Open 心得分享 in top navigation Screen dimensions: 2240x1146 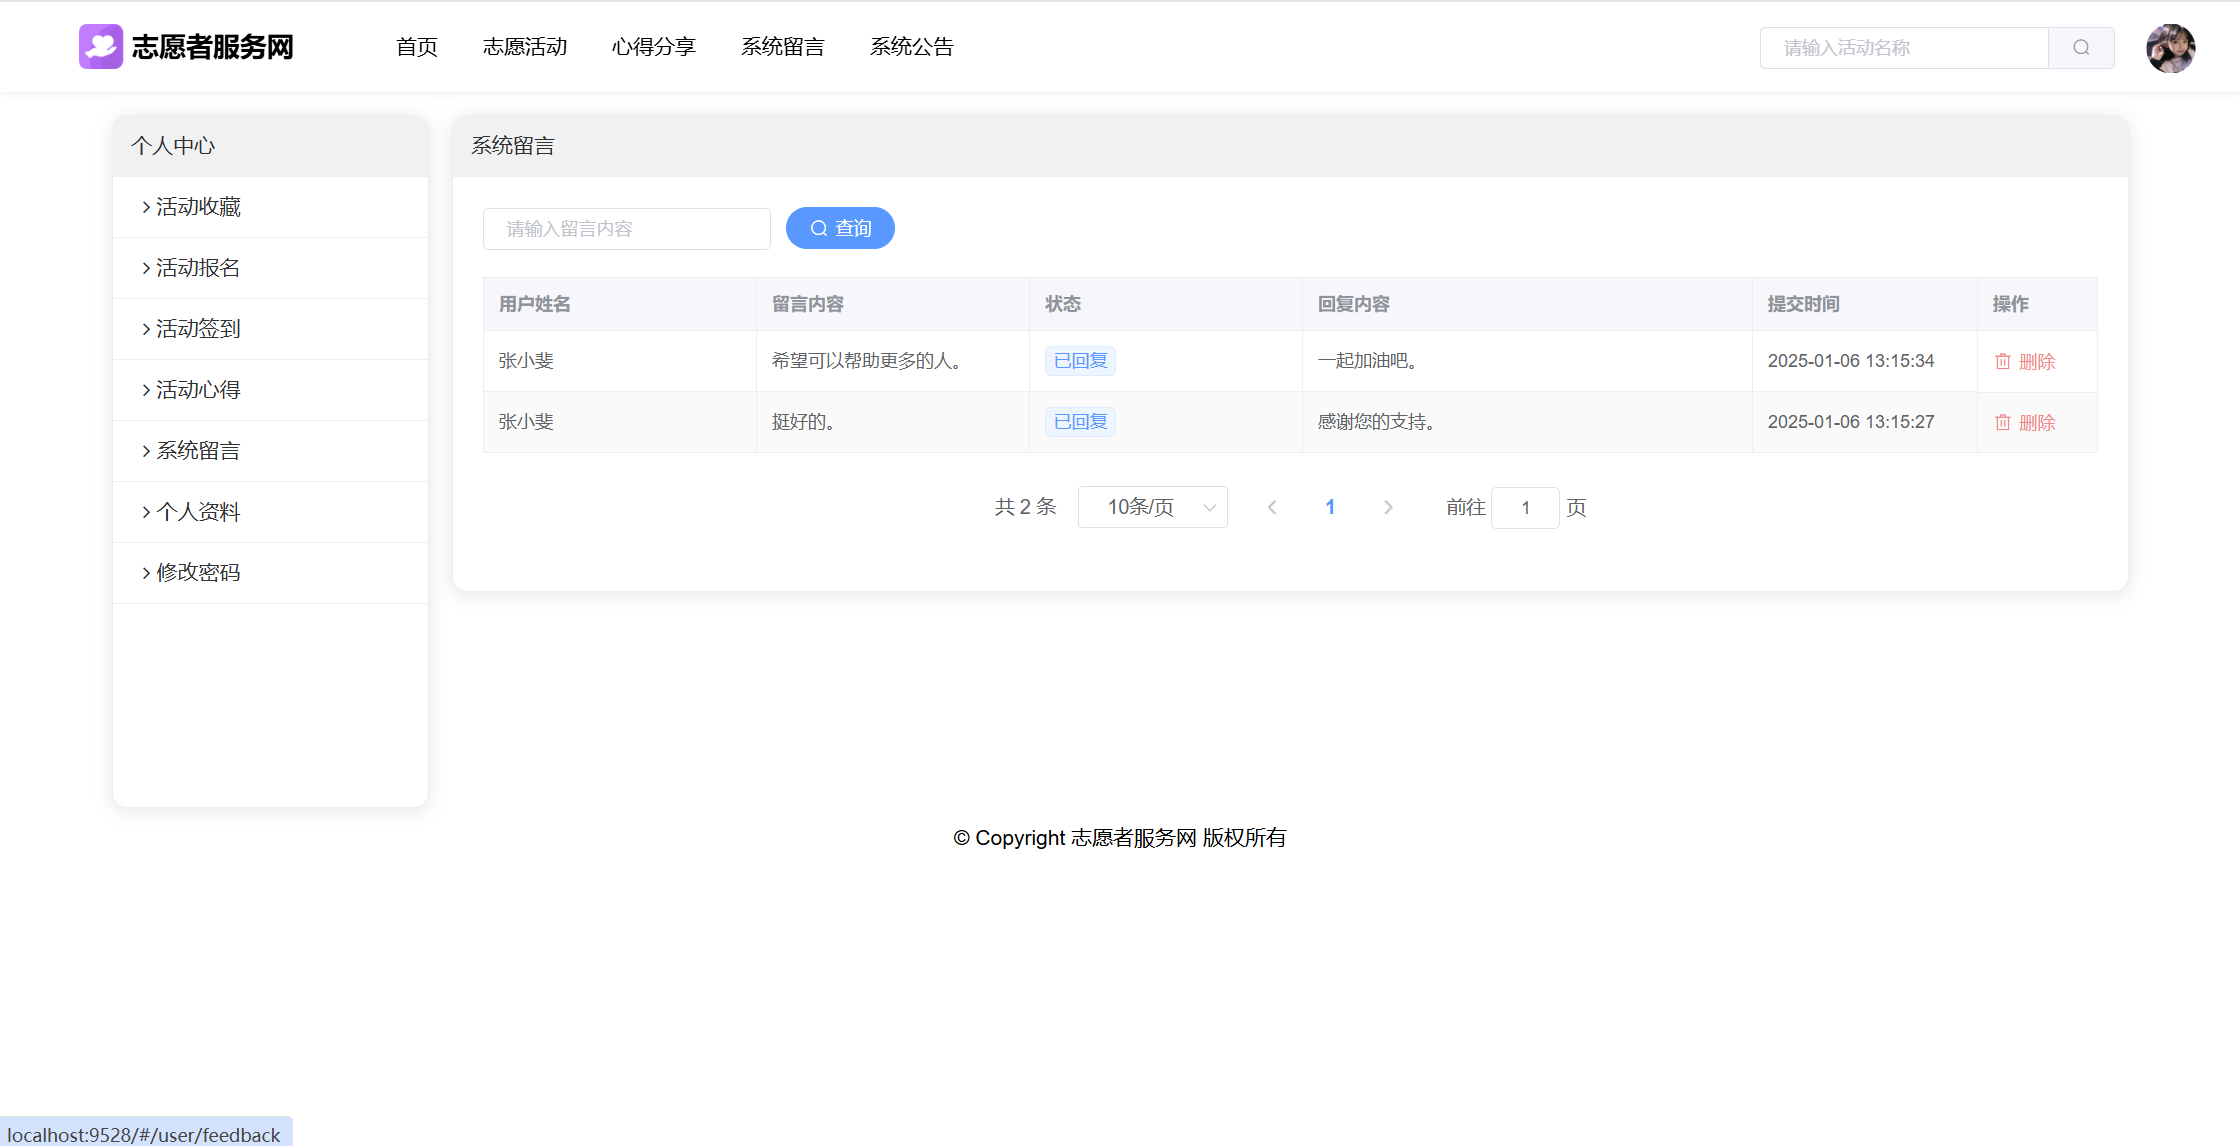pyautogui.click(x=654, y=47)
